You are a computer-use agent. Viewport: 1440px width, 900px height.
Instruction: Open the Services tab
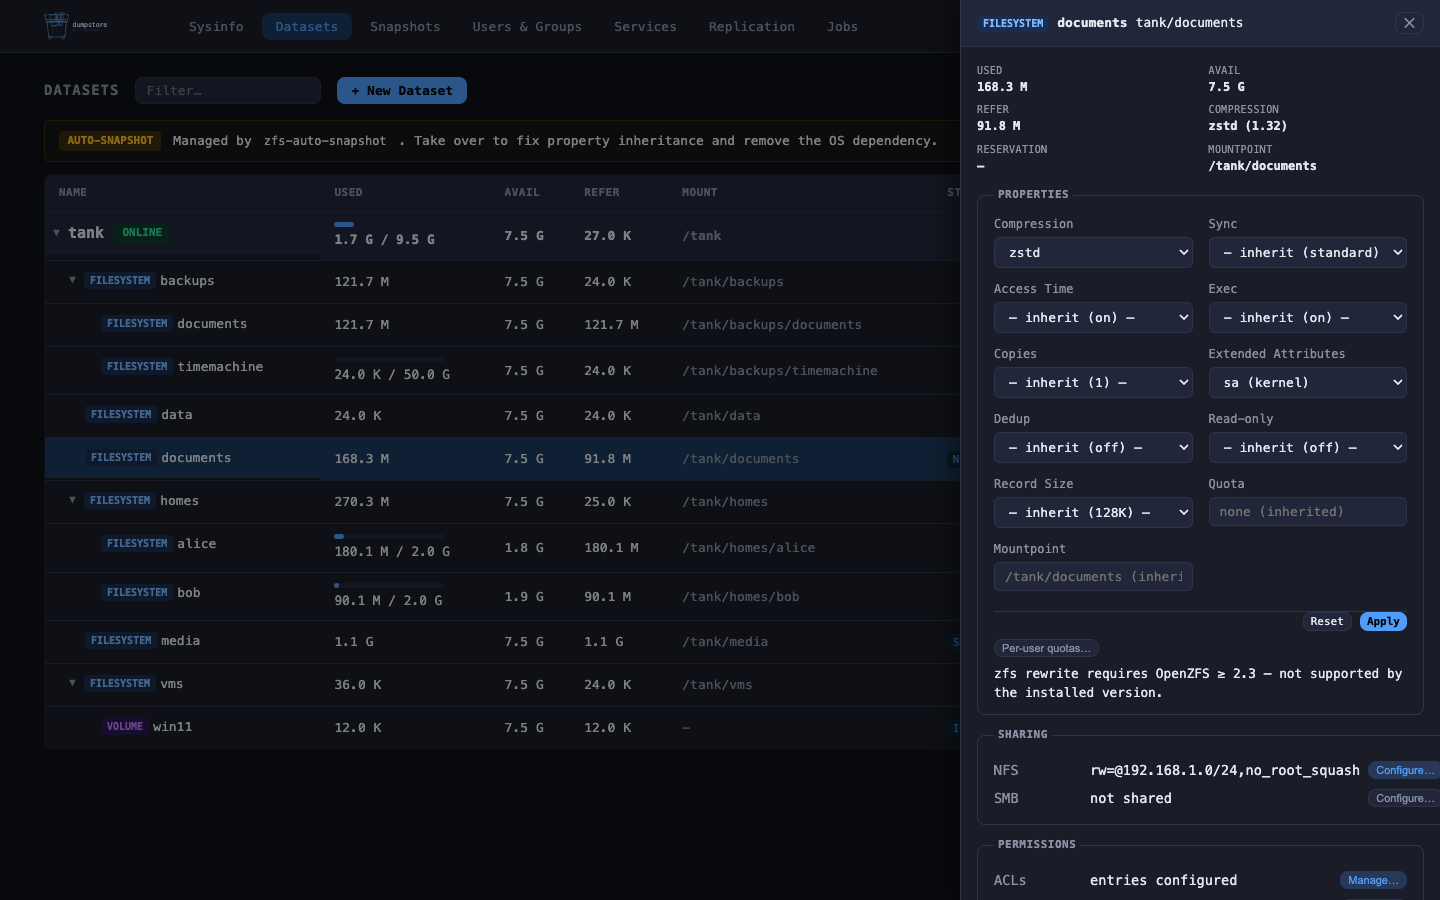(x=645, y=27)
